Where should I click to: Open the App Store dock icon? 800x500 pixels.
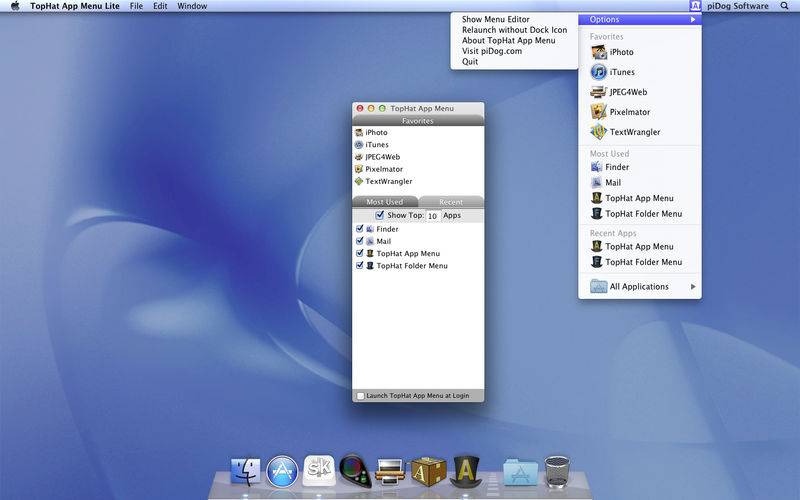(283, 471)
